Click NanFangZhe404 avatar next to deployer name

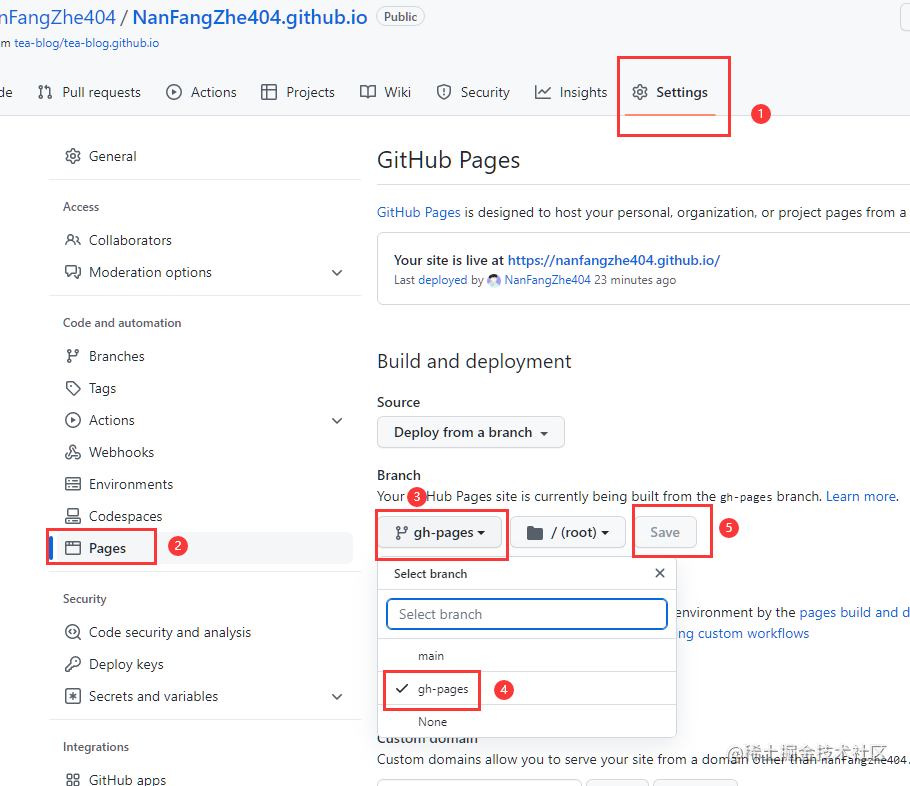(x=494, y=280)
